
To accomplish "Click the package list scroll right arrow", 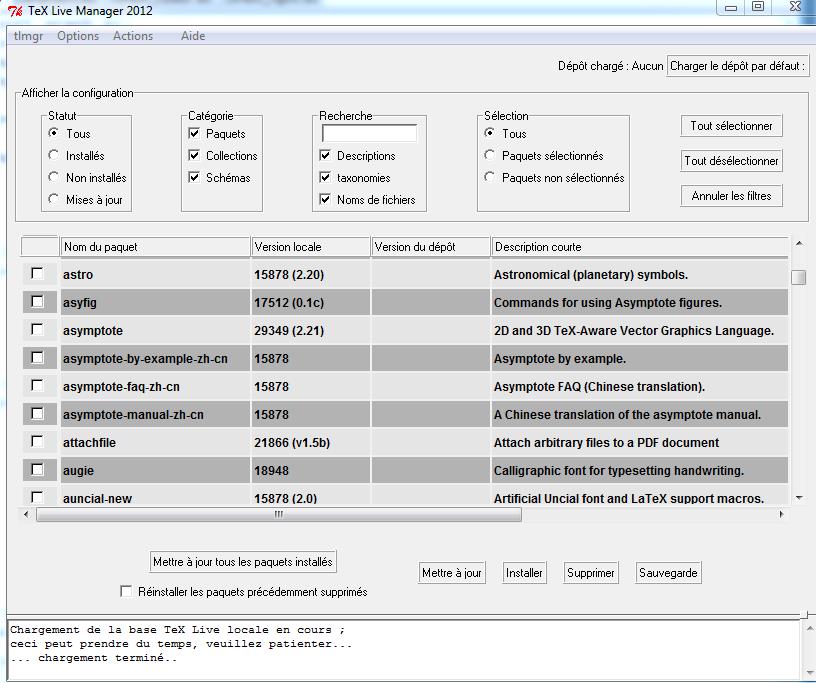I will 781,514.
